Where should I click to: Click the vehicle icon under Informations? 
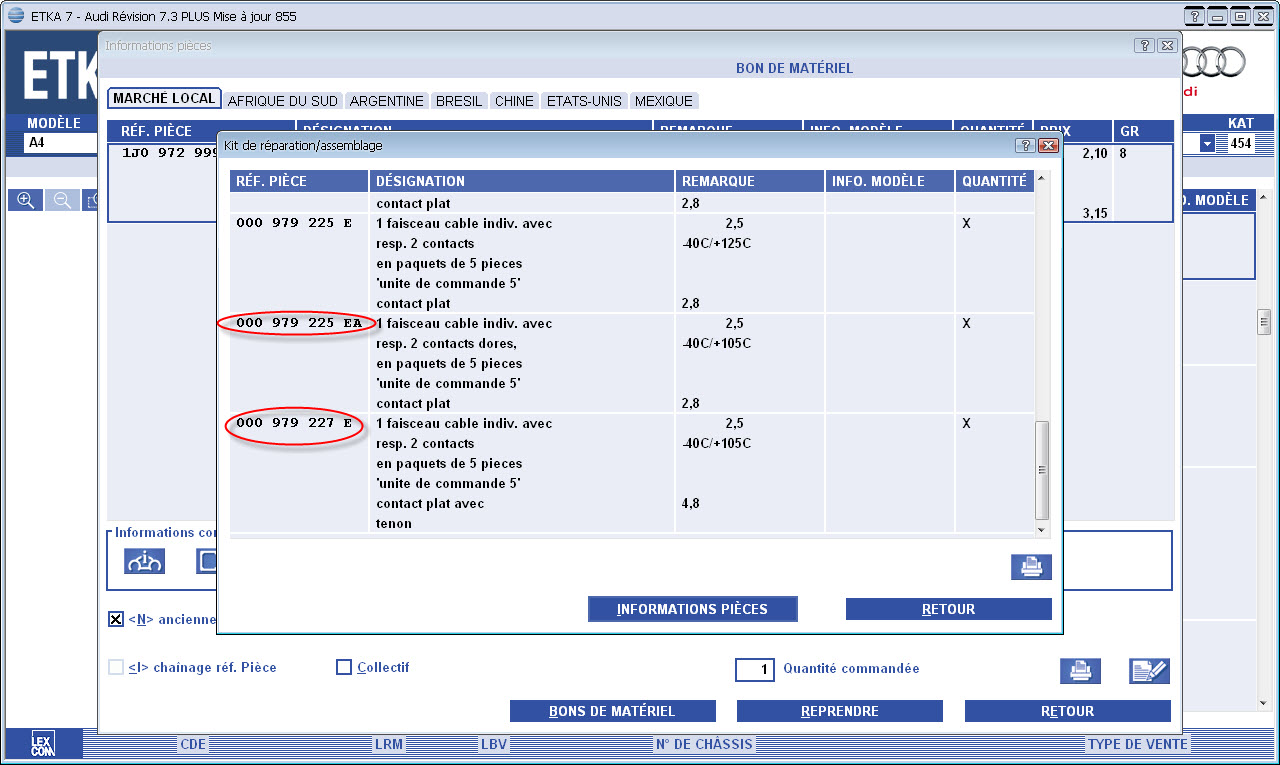click(144, 561)
